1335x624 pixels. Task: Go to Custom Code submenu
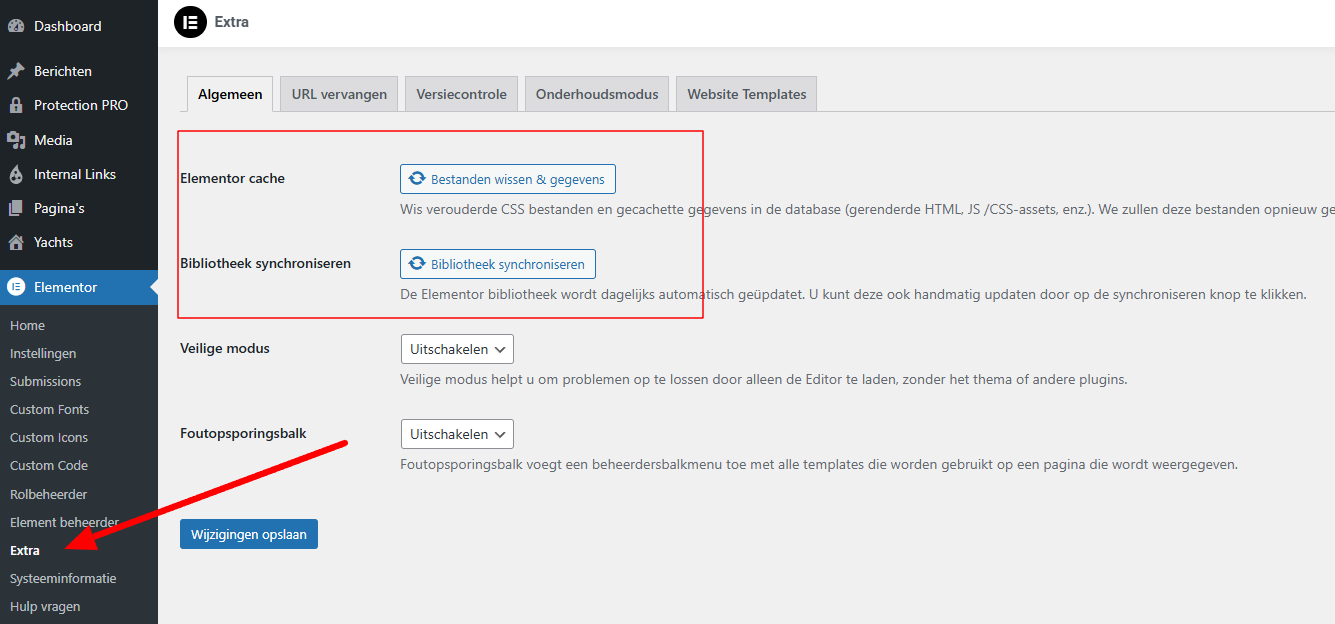click(x=49, y=465)
